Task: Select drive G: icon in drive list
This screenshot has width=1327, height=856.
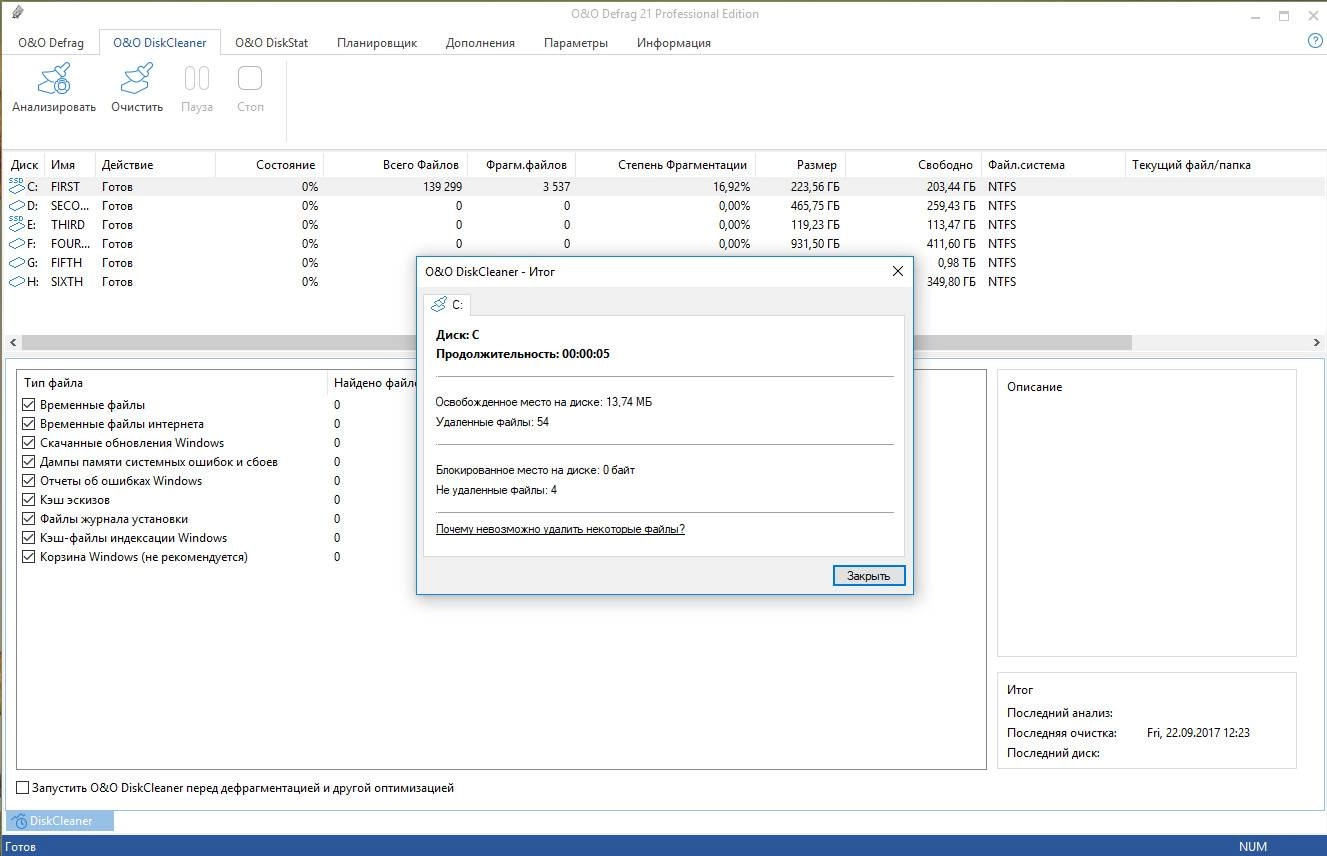Action: pyautogui.click(x=16, y=262)
